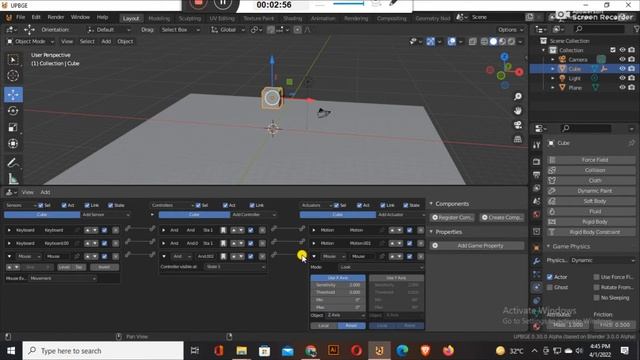
Task: Select the Annotate pencil tool
Action: tap(13, 162)
